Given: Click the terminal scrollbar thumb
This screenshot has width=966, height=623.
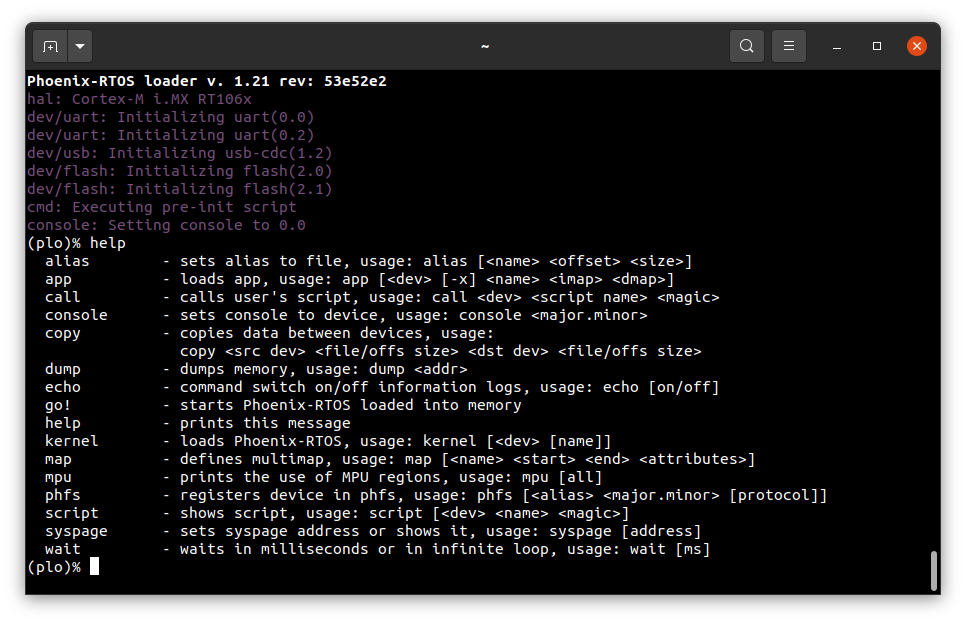Looking at the screenshot, I should (934, 571).
